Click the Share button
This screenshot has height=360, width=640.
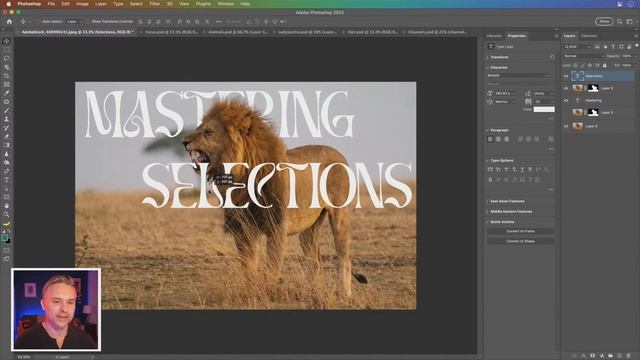click(604, 21)
